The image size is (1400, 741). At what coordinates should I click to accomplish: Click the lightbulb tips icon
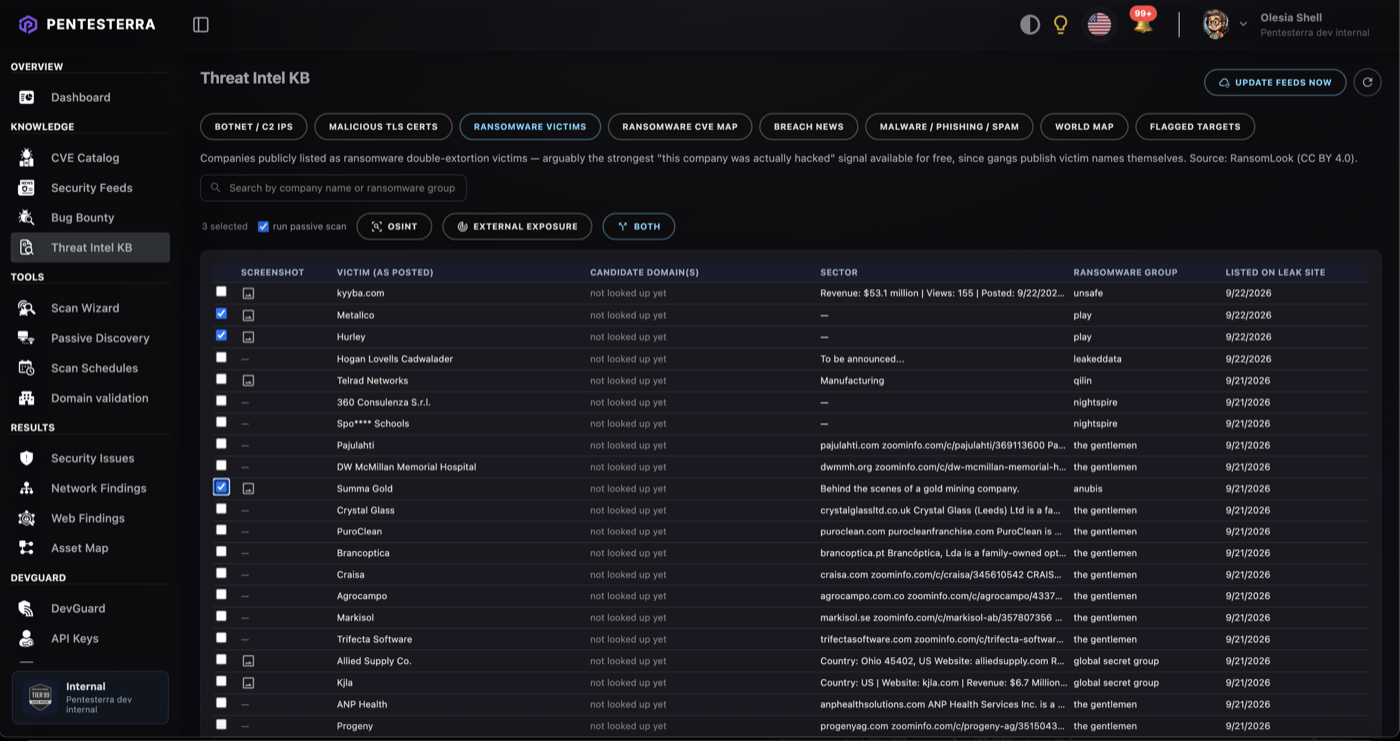tap(1061, 25)
